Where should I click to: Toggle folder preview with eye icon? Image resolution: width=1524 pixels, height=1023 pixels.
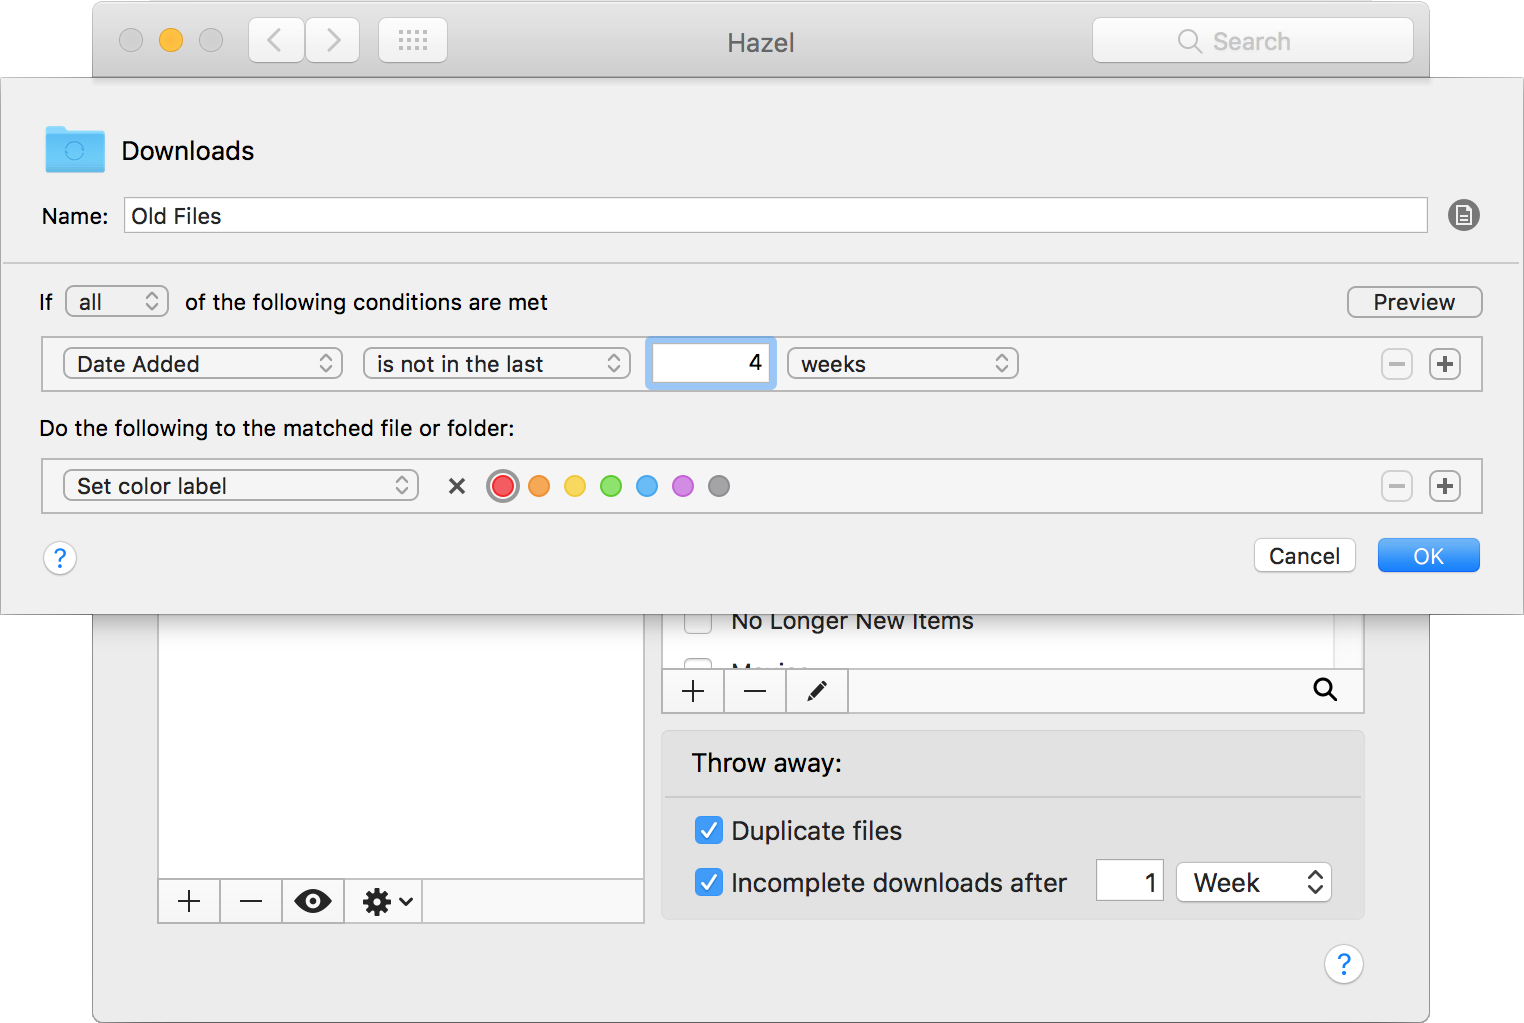click(x=313, y=901)
